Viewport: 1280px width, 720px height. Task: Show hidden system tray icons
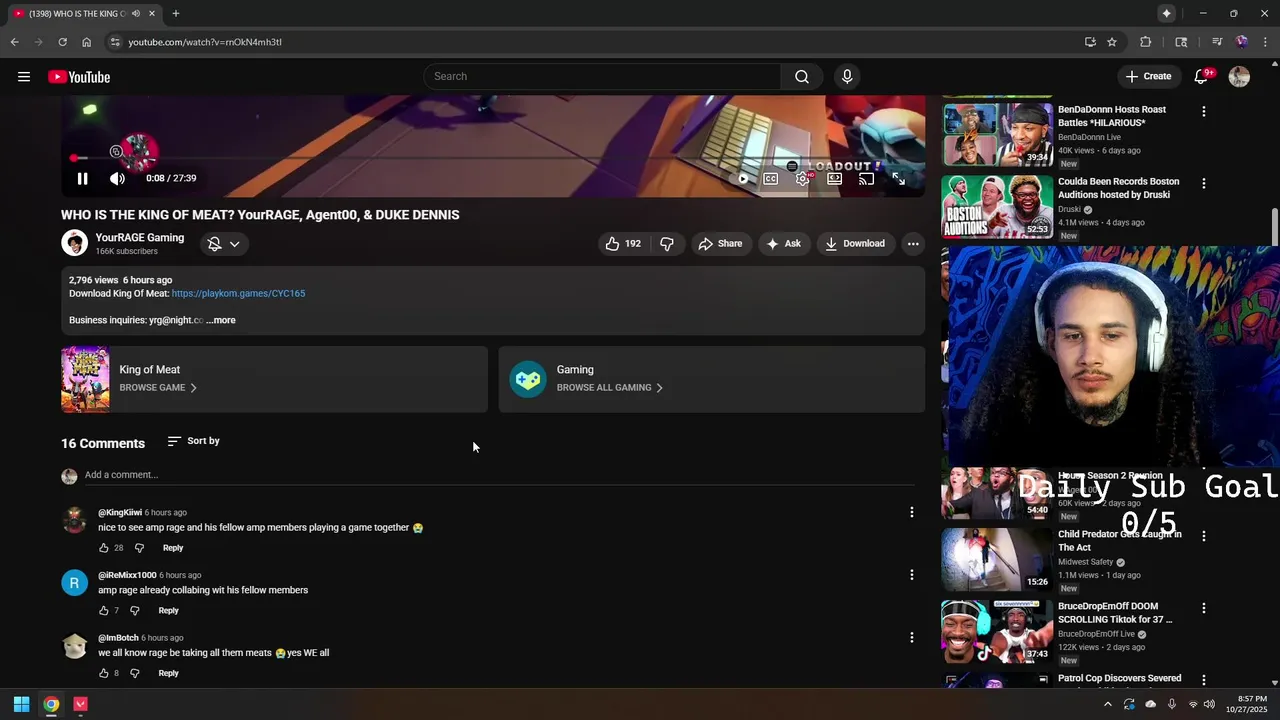pyautogui.click(x=1107, y=704)
